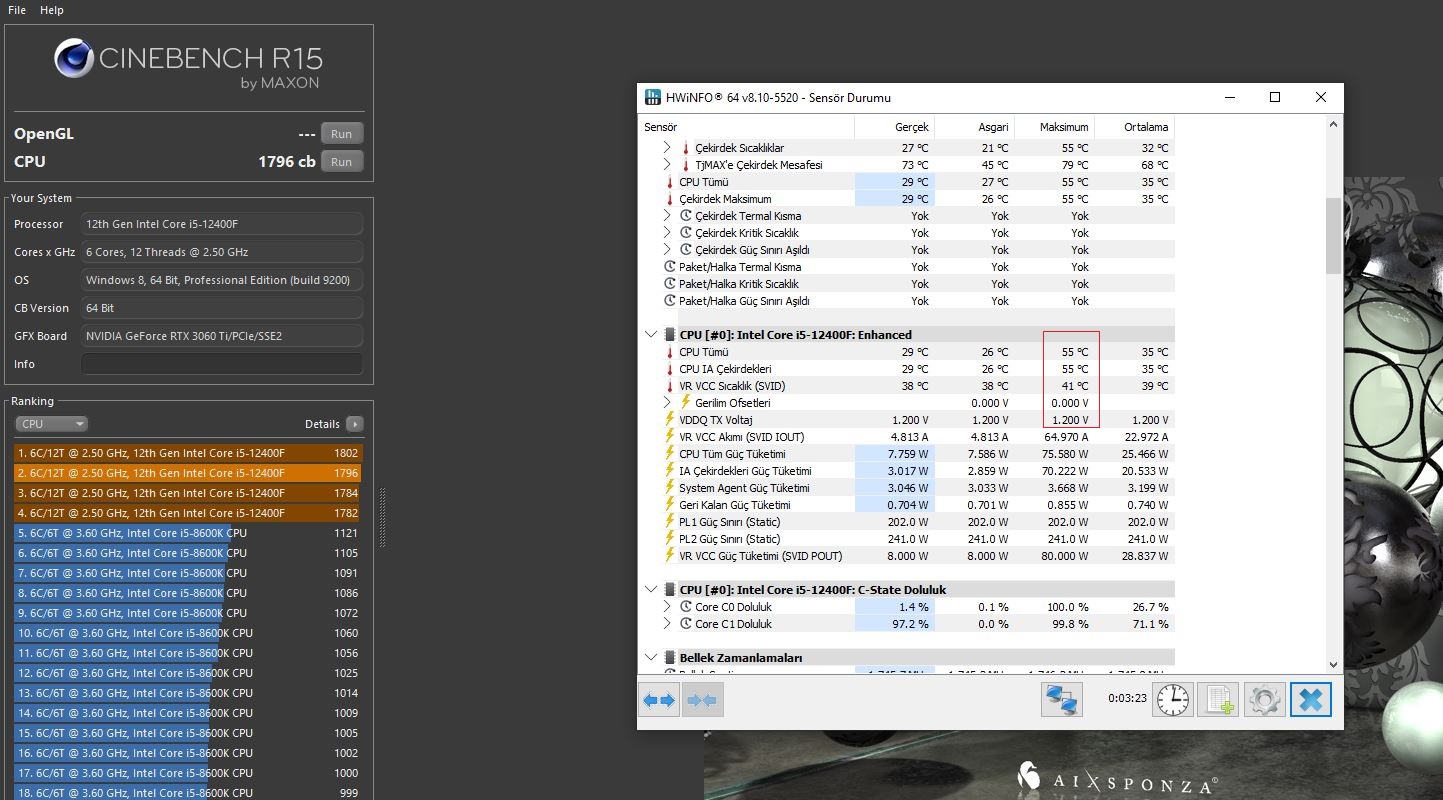Click thermometer icon beside VR VCC Sıcaklık (SVID)
This screenshot has width=1443, height=800.
coord(670,386)
